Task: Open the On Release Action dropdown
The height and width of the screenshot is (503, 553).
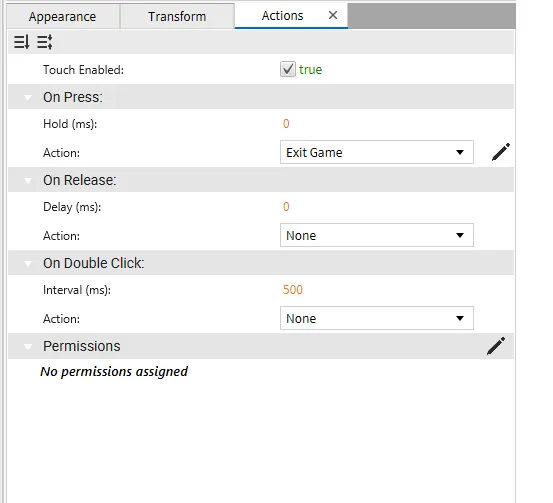Action: (x=377, y=235)
